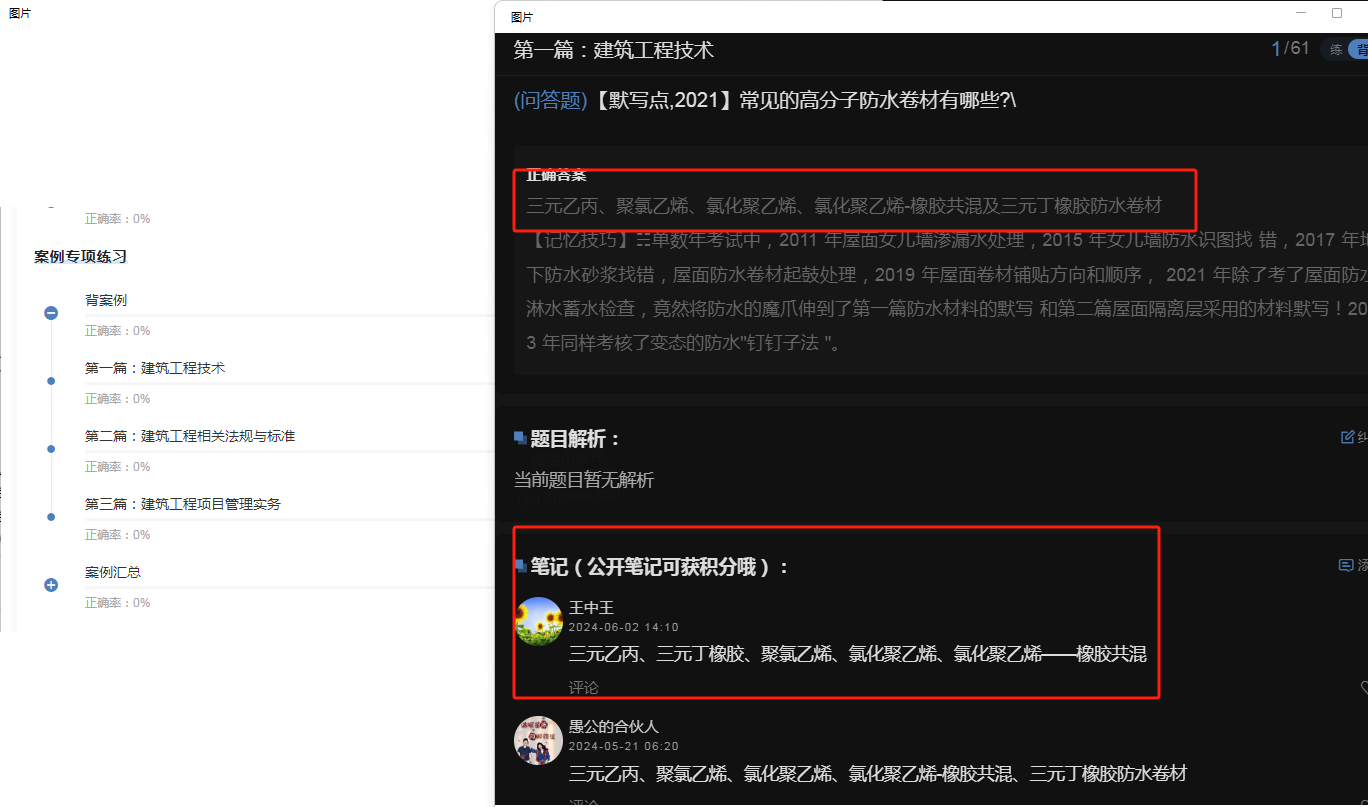Click the small square icon before 笔记 heading

tap(520, 565)
